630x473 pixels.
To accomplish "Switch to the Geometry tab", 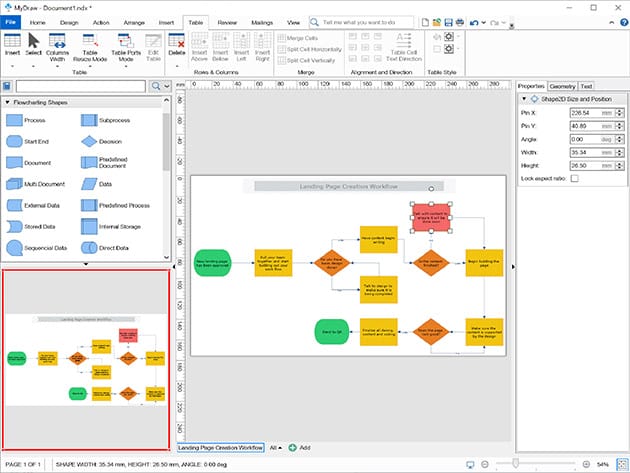I will click(x=561, y=86).
